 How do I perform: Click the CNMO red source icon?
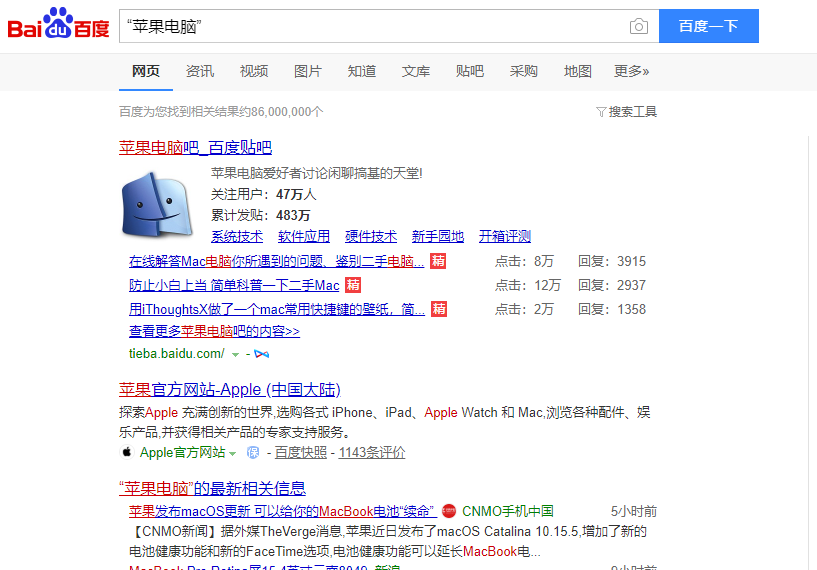[449, 511]
